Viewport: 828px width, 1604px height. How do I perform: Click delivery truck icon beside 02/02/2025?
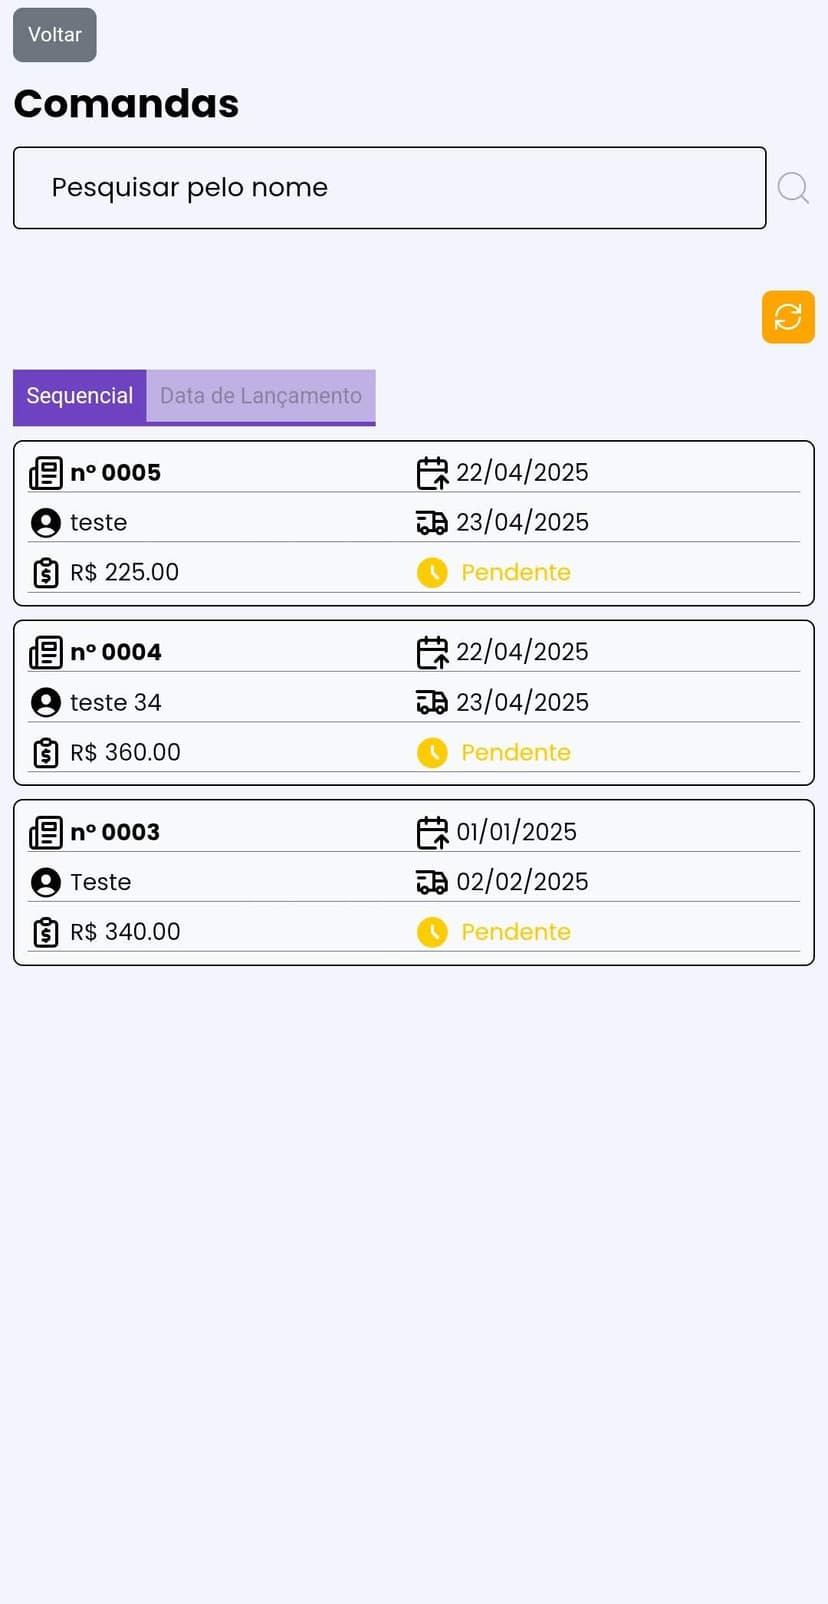(432, 882)
